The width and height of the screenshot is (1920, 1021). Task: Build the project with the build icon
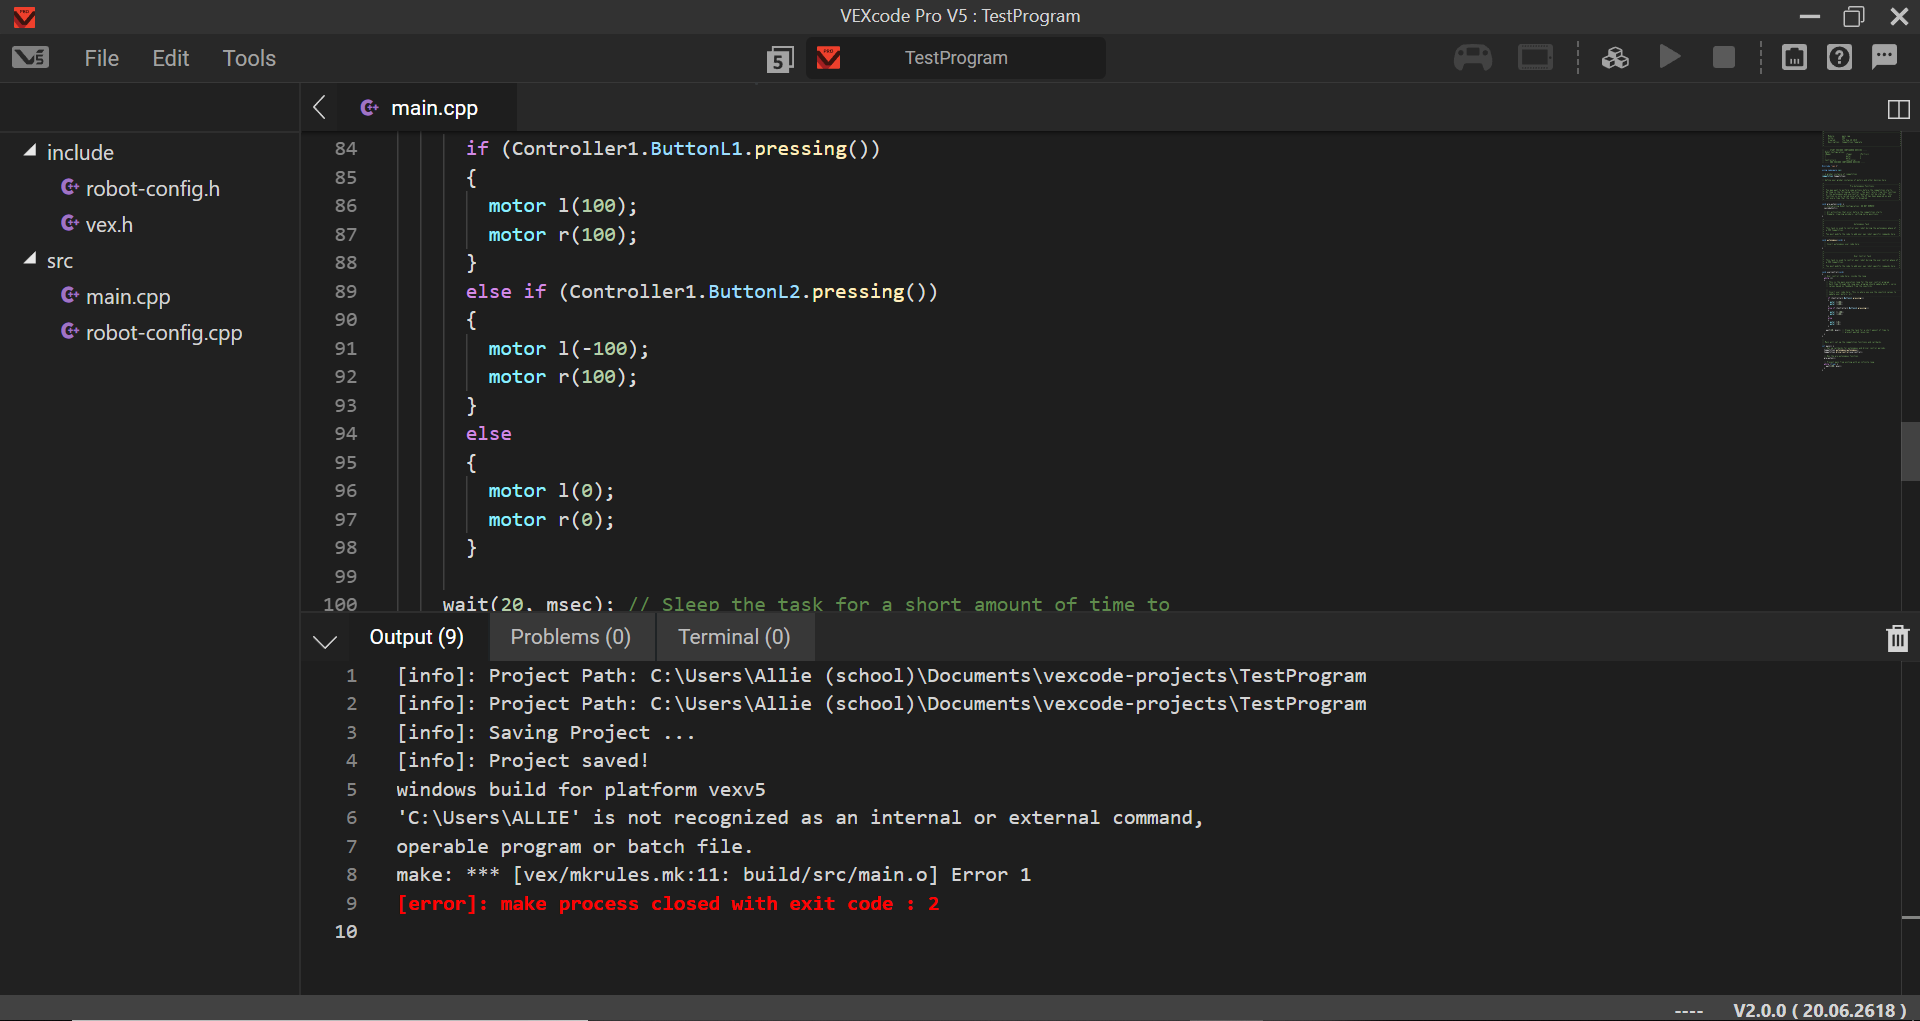point(1615,58)
